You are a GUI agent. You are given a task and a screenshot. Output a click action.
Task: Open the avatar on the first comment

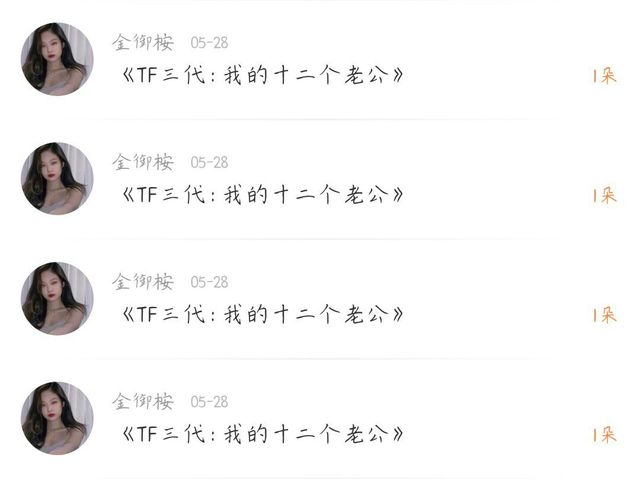point(57,59)
